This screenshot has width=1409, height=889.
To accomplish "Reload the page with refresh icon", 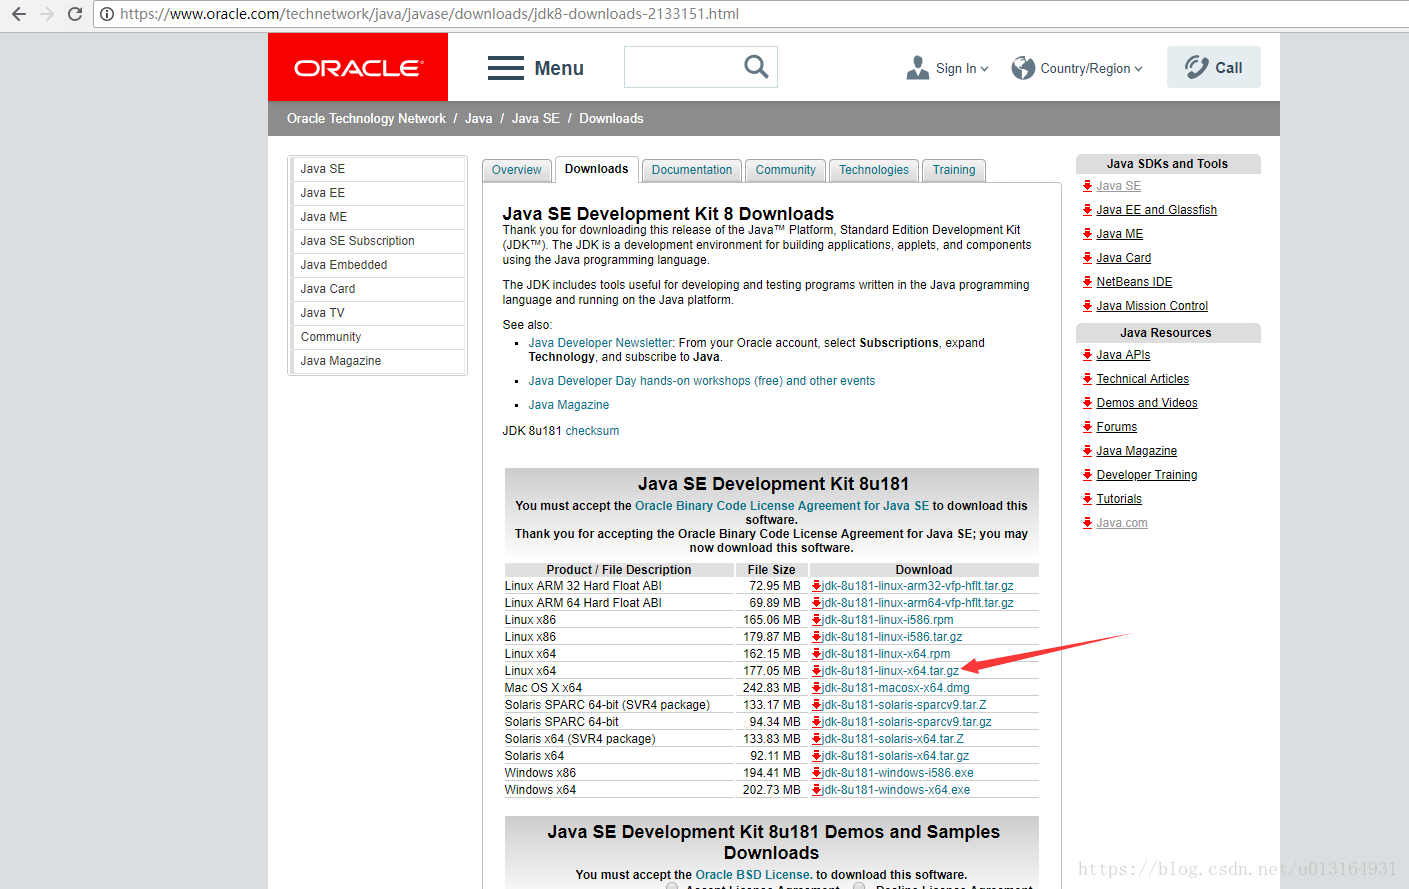I will 75,14.
